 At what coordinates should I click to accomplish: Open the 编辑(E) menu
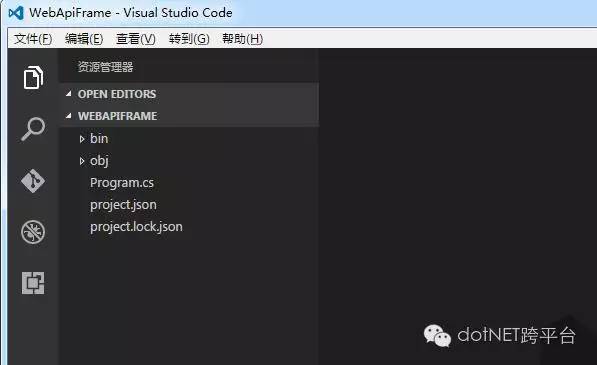tap(84, 39)
